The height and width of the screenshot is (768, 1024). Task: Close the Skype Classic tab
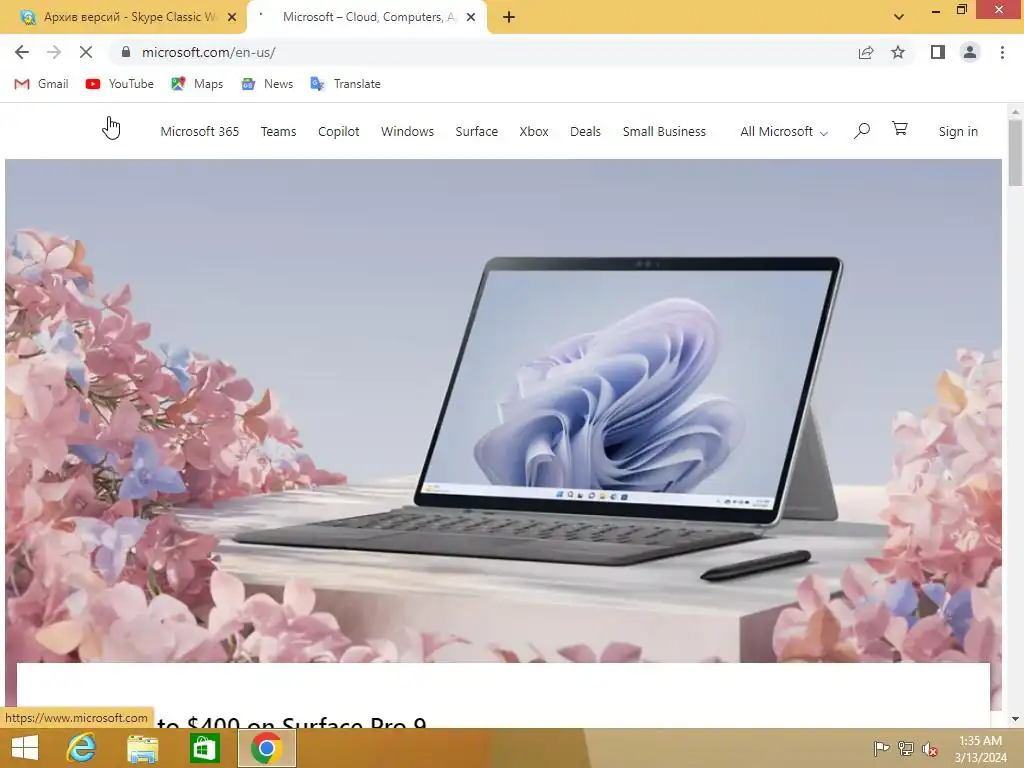click(x=232, y=18)
